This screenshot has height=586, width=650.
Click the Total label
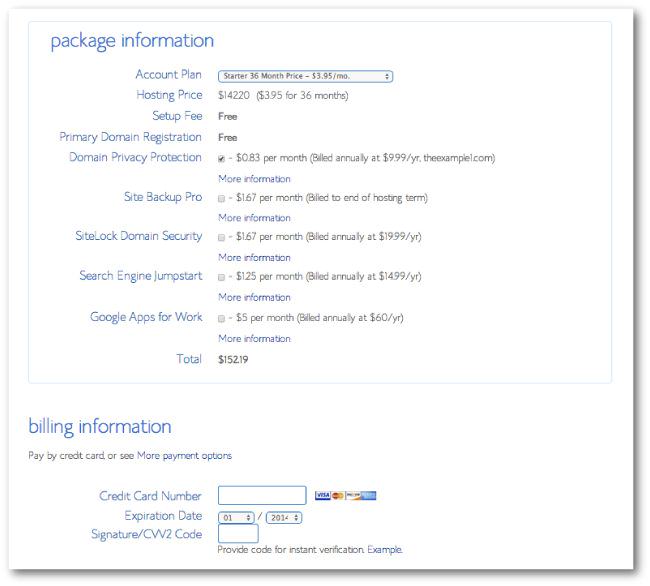tap(189, 359)
